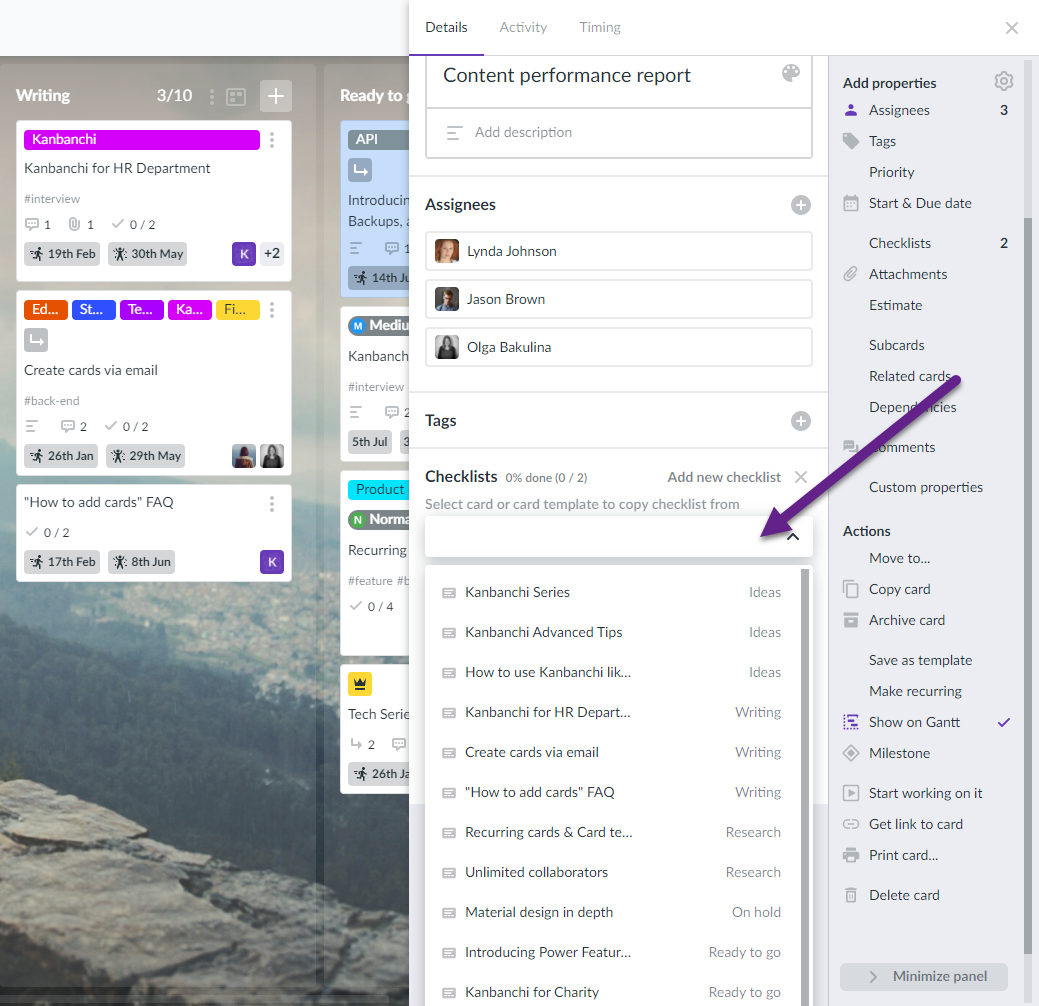Click the Milestone diamond icon

(x=851, y=753)
